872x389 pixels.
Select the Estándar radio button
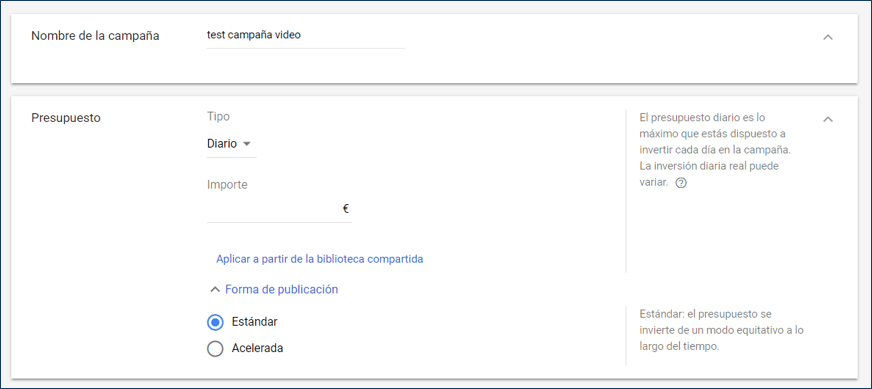point(215,322)
